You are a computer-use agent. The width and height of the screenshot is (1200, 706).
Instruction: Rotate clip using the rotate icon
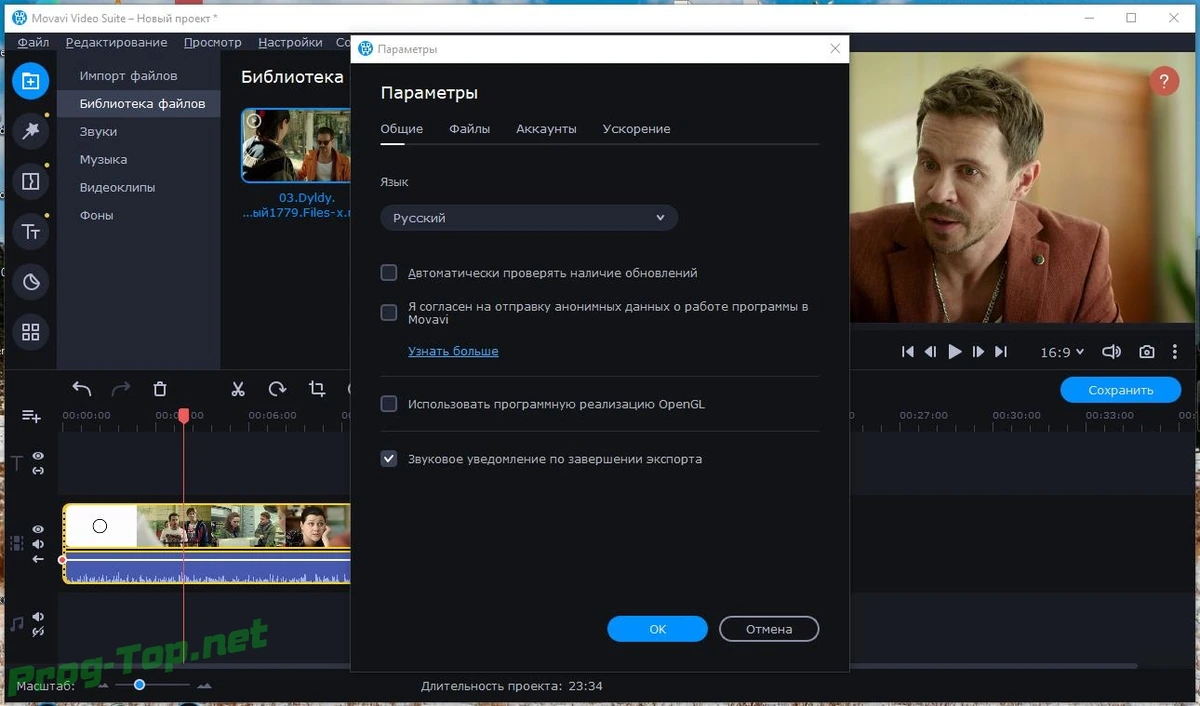pos(277,389)
